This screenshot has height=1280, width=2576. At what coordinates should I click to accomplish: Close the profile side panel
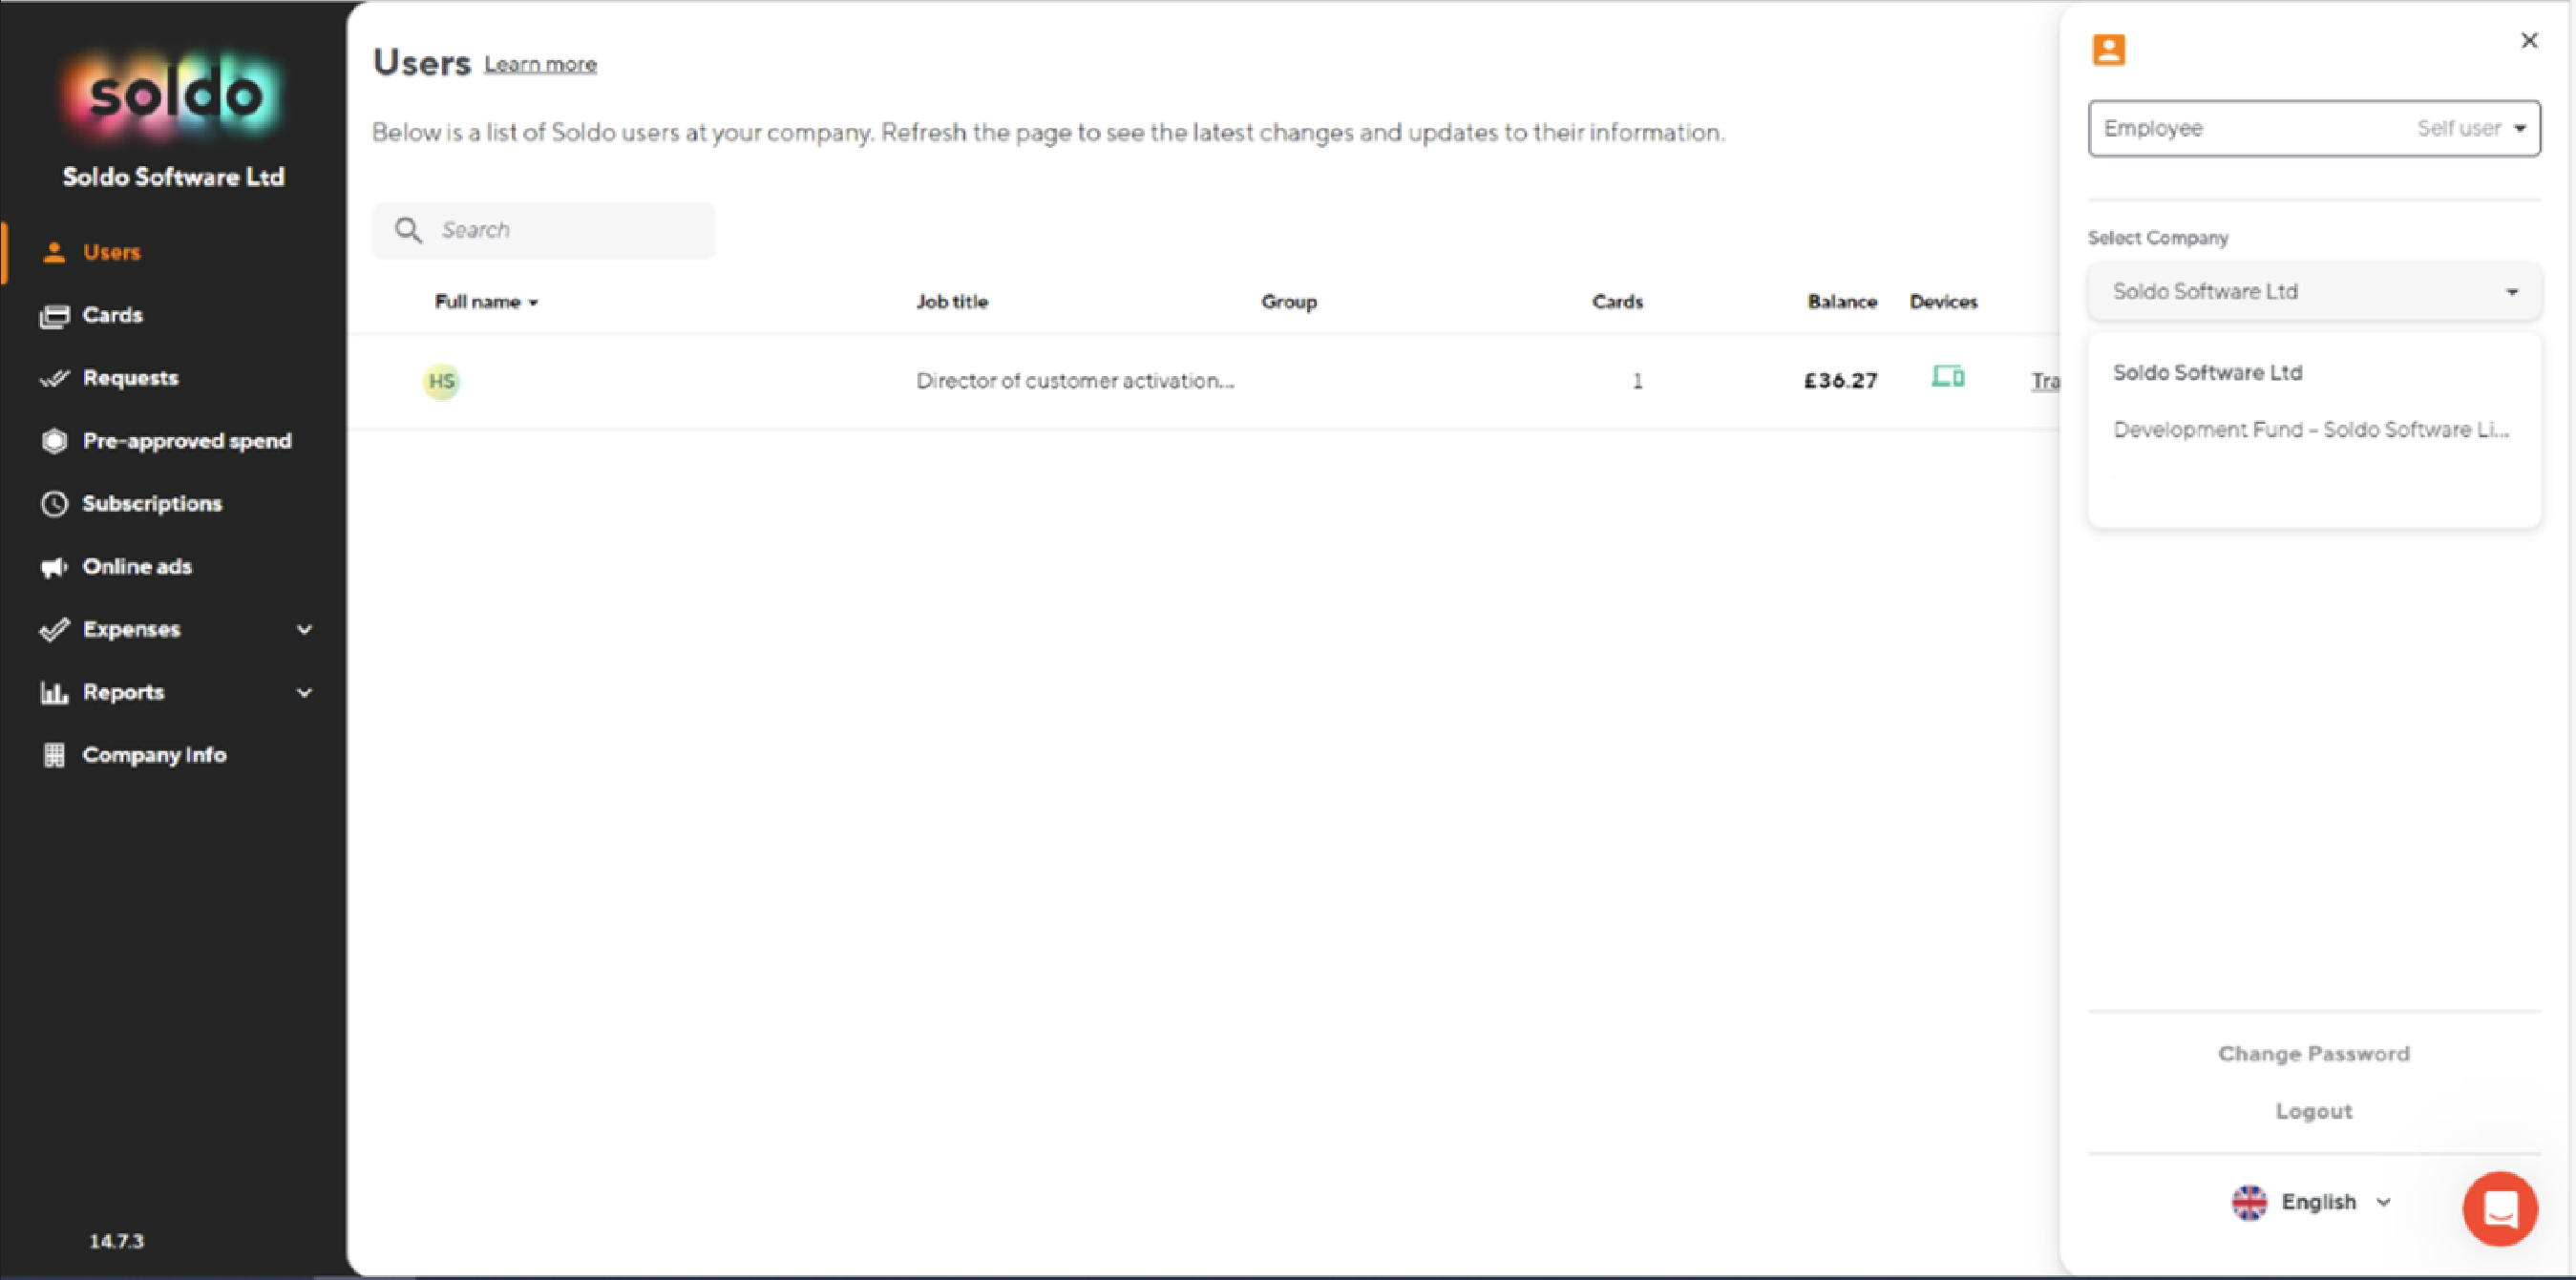tap(2528, 40)
